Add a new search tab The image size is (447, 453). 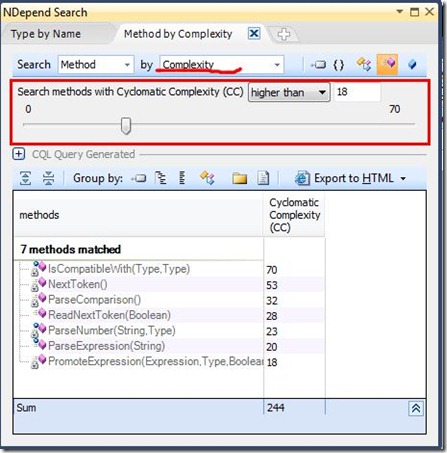pyautogui.click(x=284, y=34)
